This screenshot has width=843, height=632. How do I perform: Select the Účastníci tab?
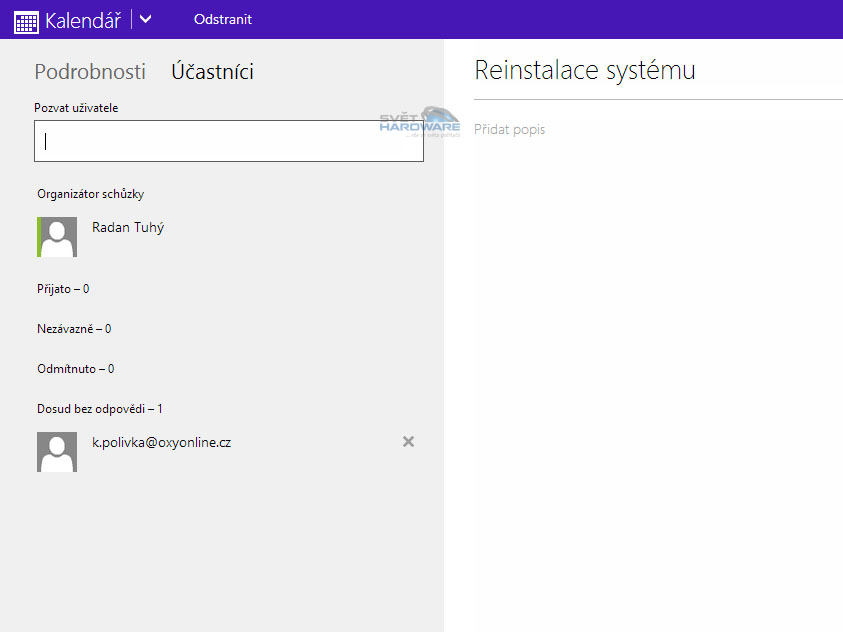[x=212, y=72]
